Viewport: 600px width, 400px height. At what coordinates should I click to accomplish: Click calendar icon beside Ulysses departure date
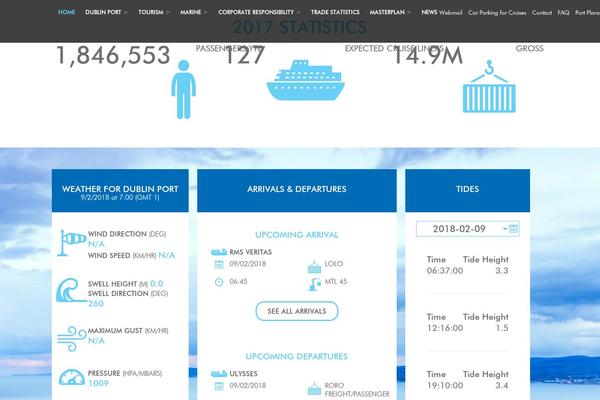[219, 386]
